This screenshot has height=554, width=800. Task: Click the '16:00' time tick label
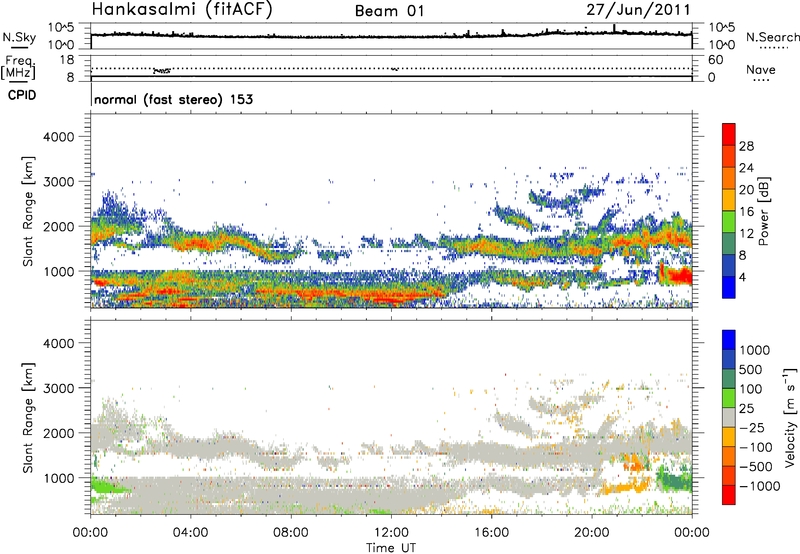point(492,533)
